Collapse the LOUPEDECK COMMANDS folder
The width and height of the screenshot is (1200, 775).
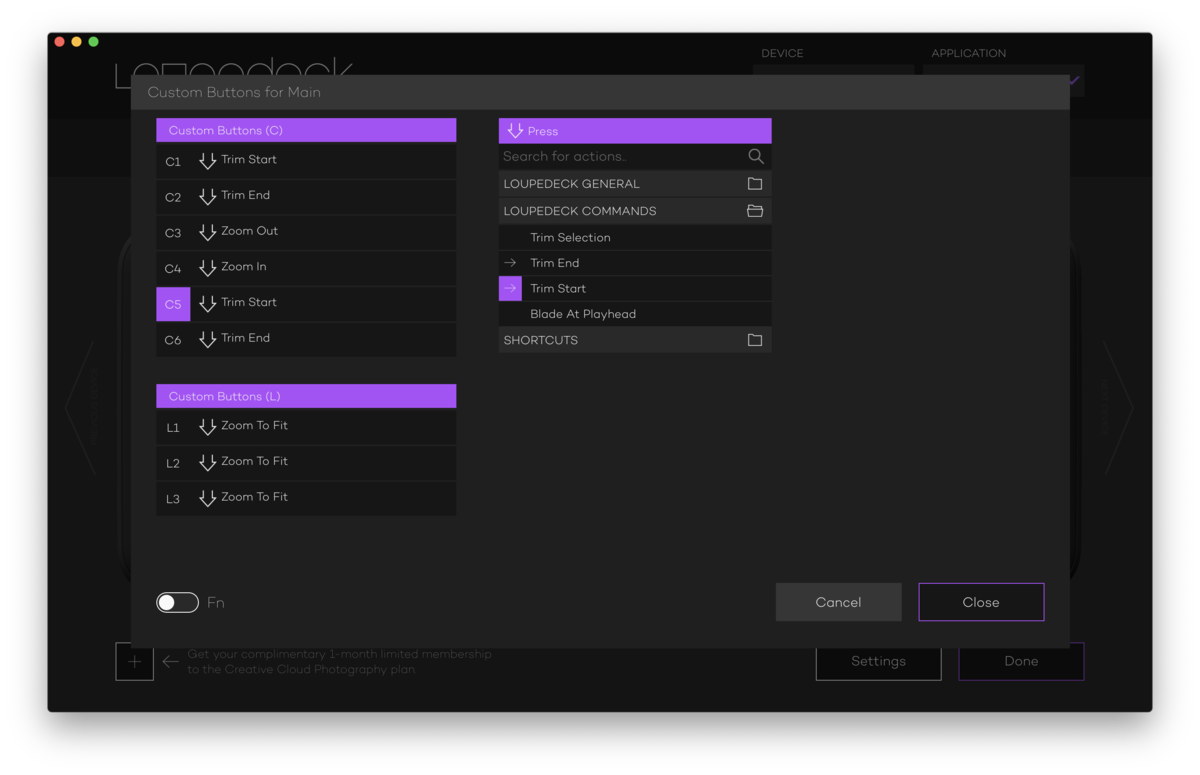click(635, 211)
